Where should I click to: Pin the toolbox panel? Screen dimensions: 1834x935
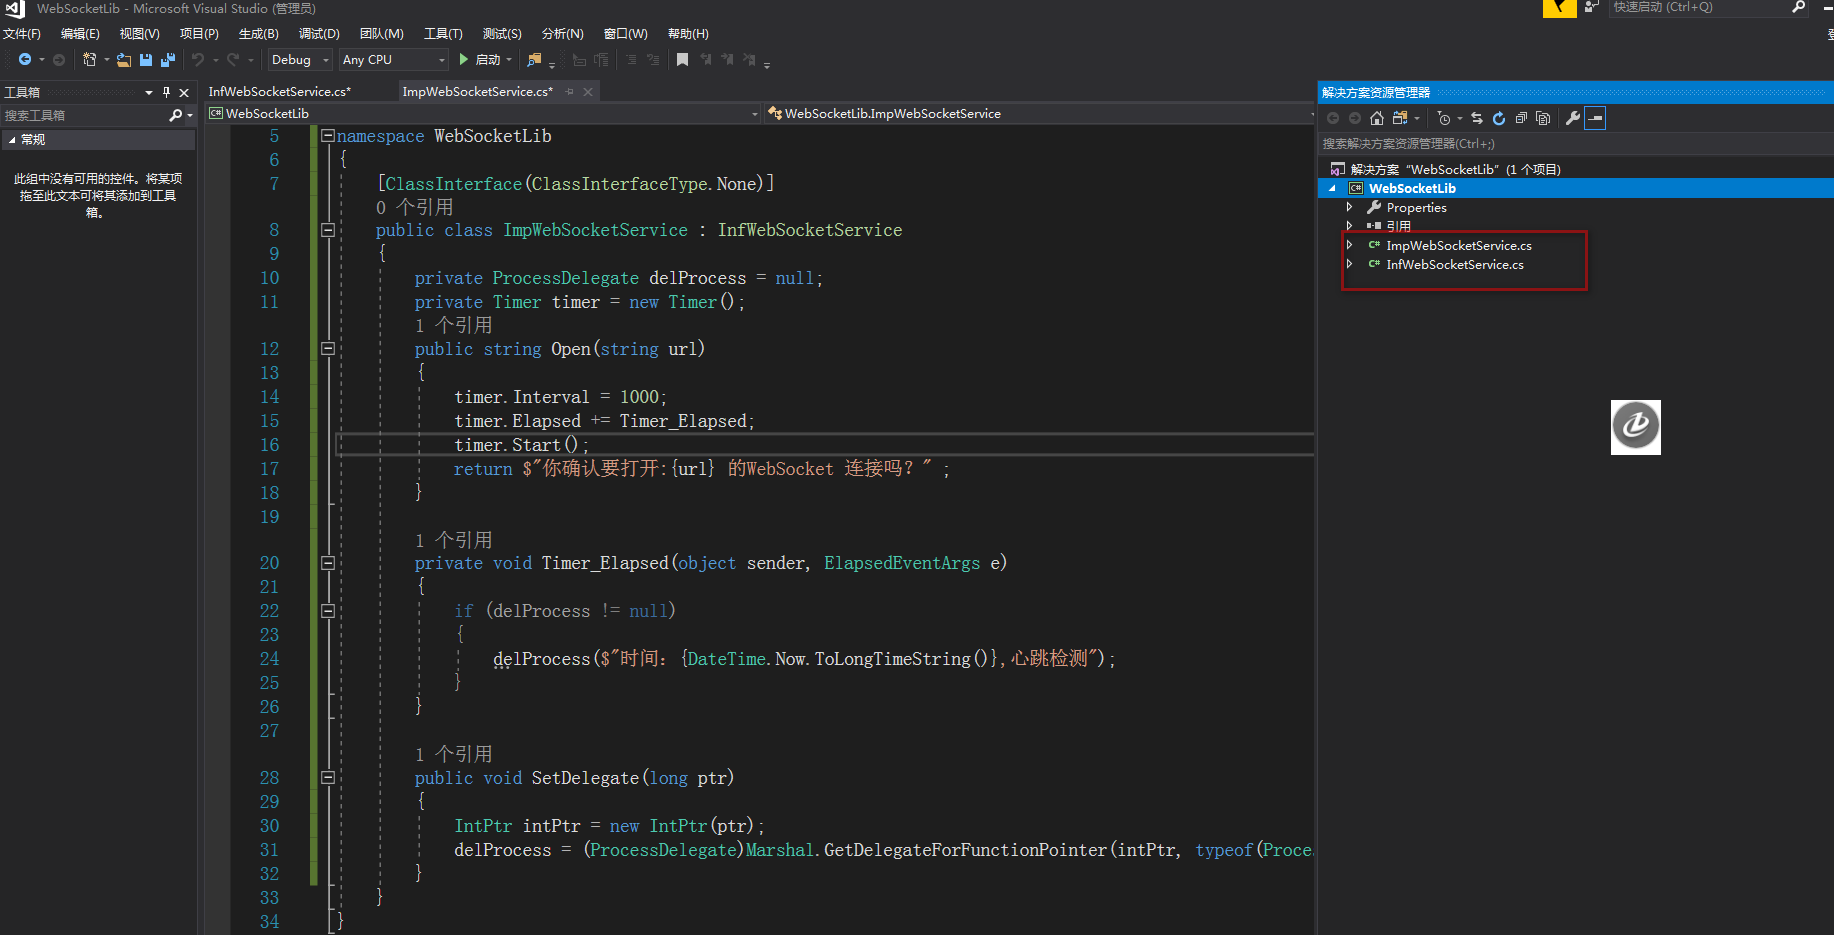click(166, 92)
